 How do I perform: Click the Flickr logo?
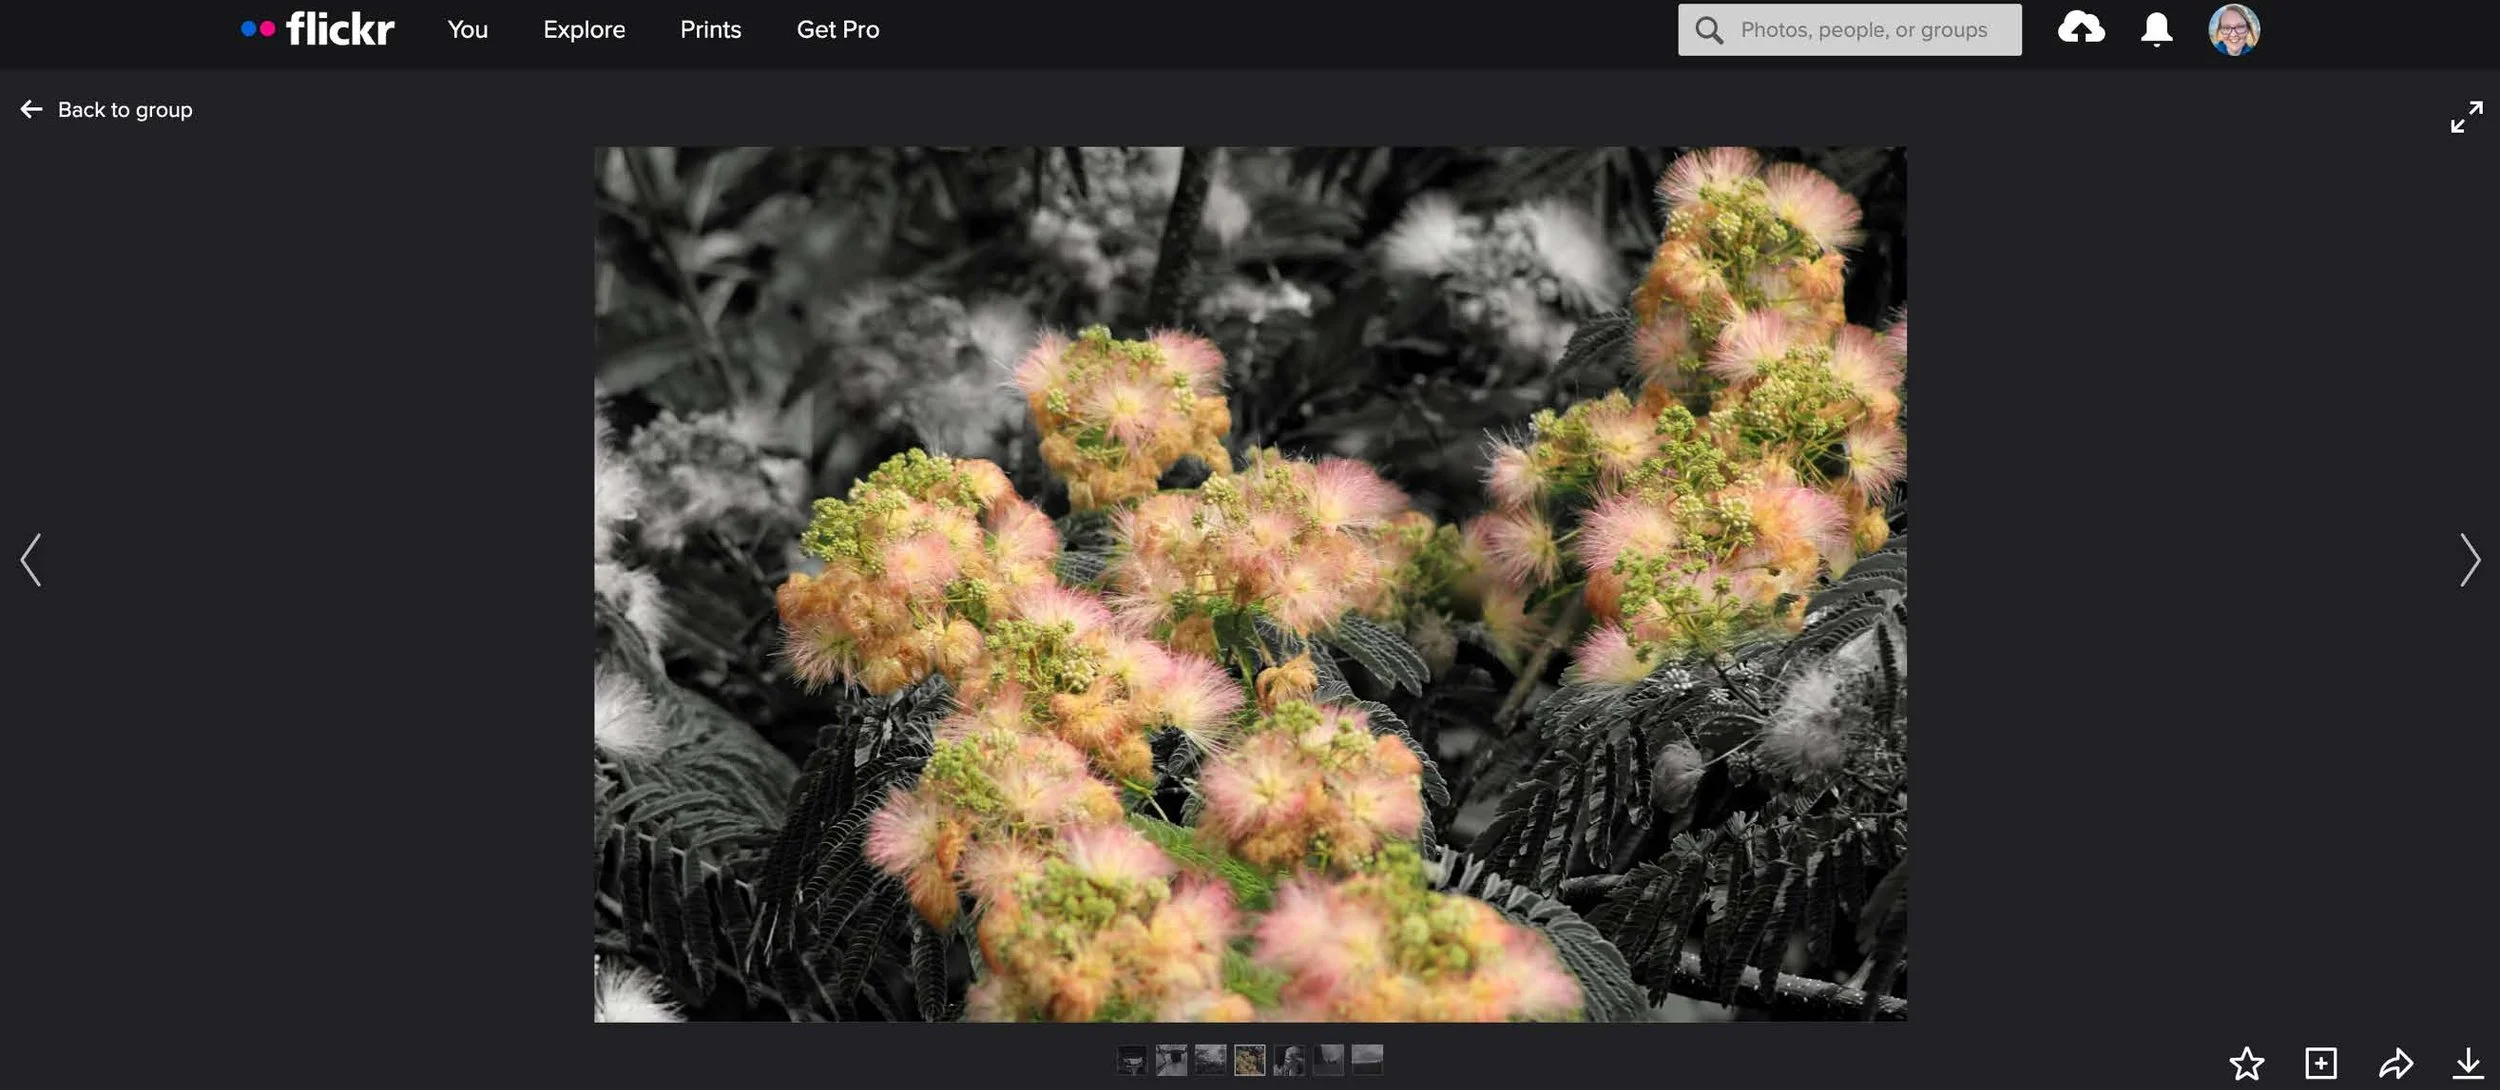318,29
